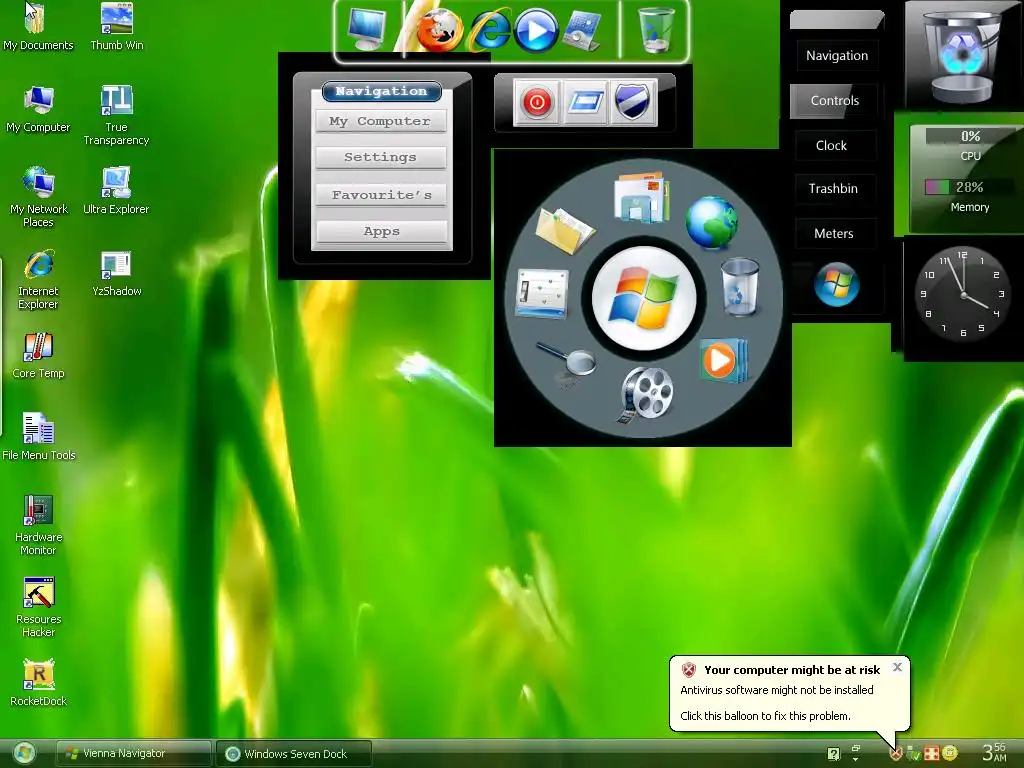Open My Documents desktop icon

38,27
